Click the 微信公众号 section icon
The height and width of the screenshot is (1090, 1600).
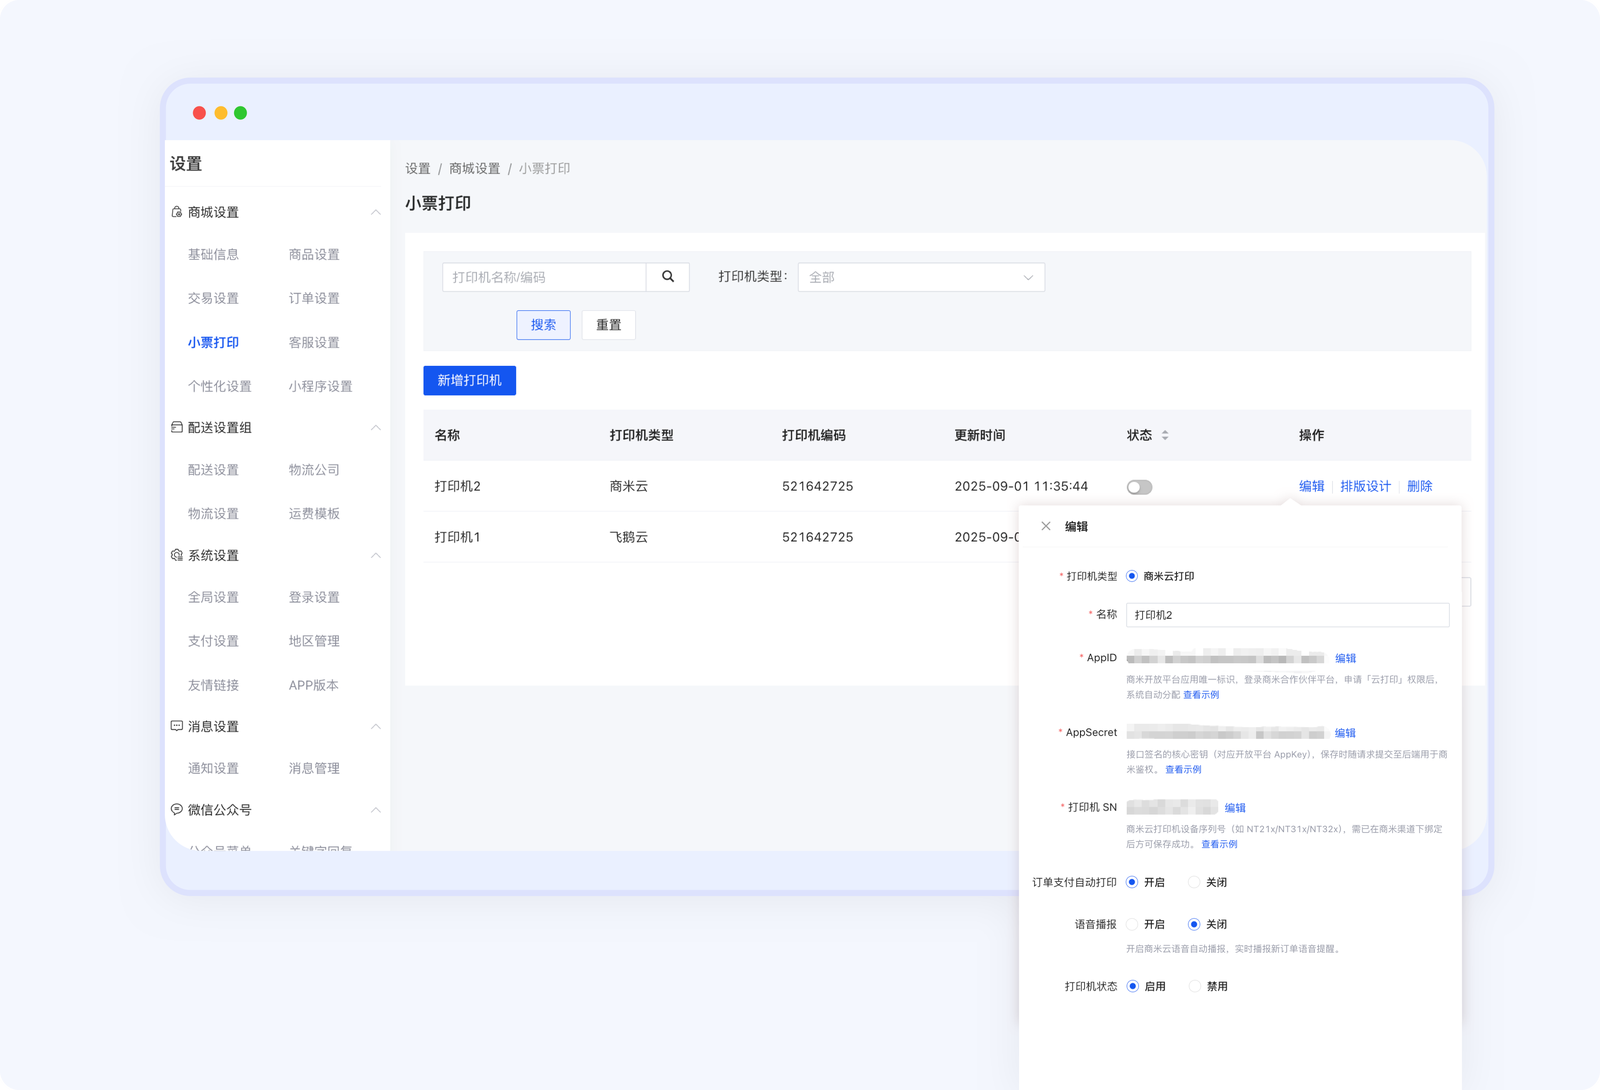(x=177, y=809)
